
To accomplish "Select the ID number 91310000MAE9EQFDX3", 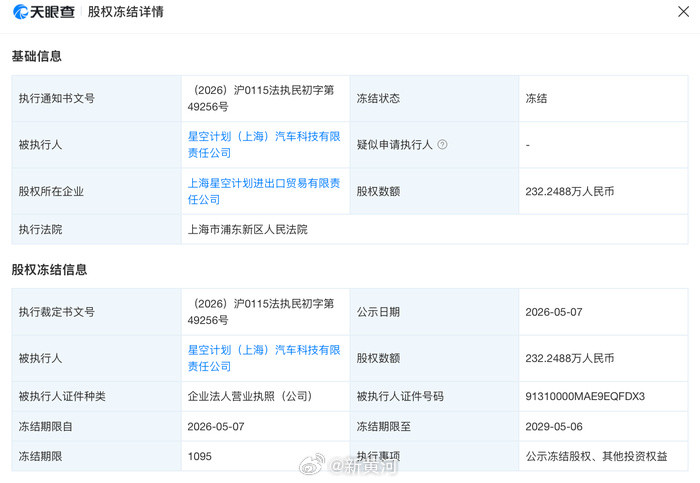I will pyautogui.click(x=585, y=396).
